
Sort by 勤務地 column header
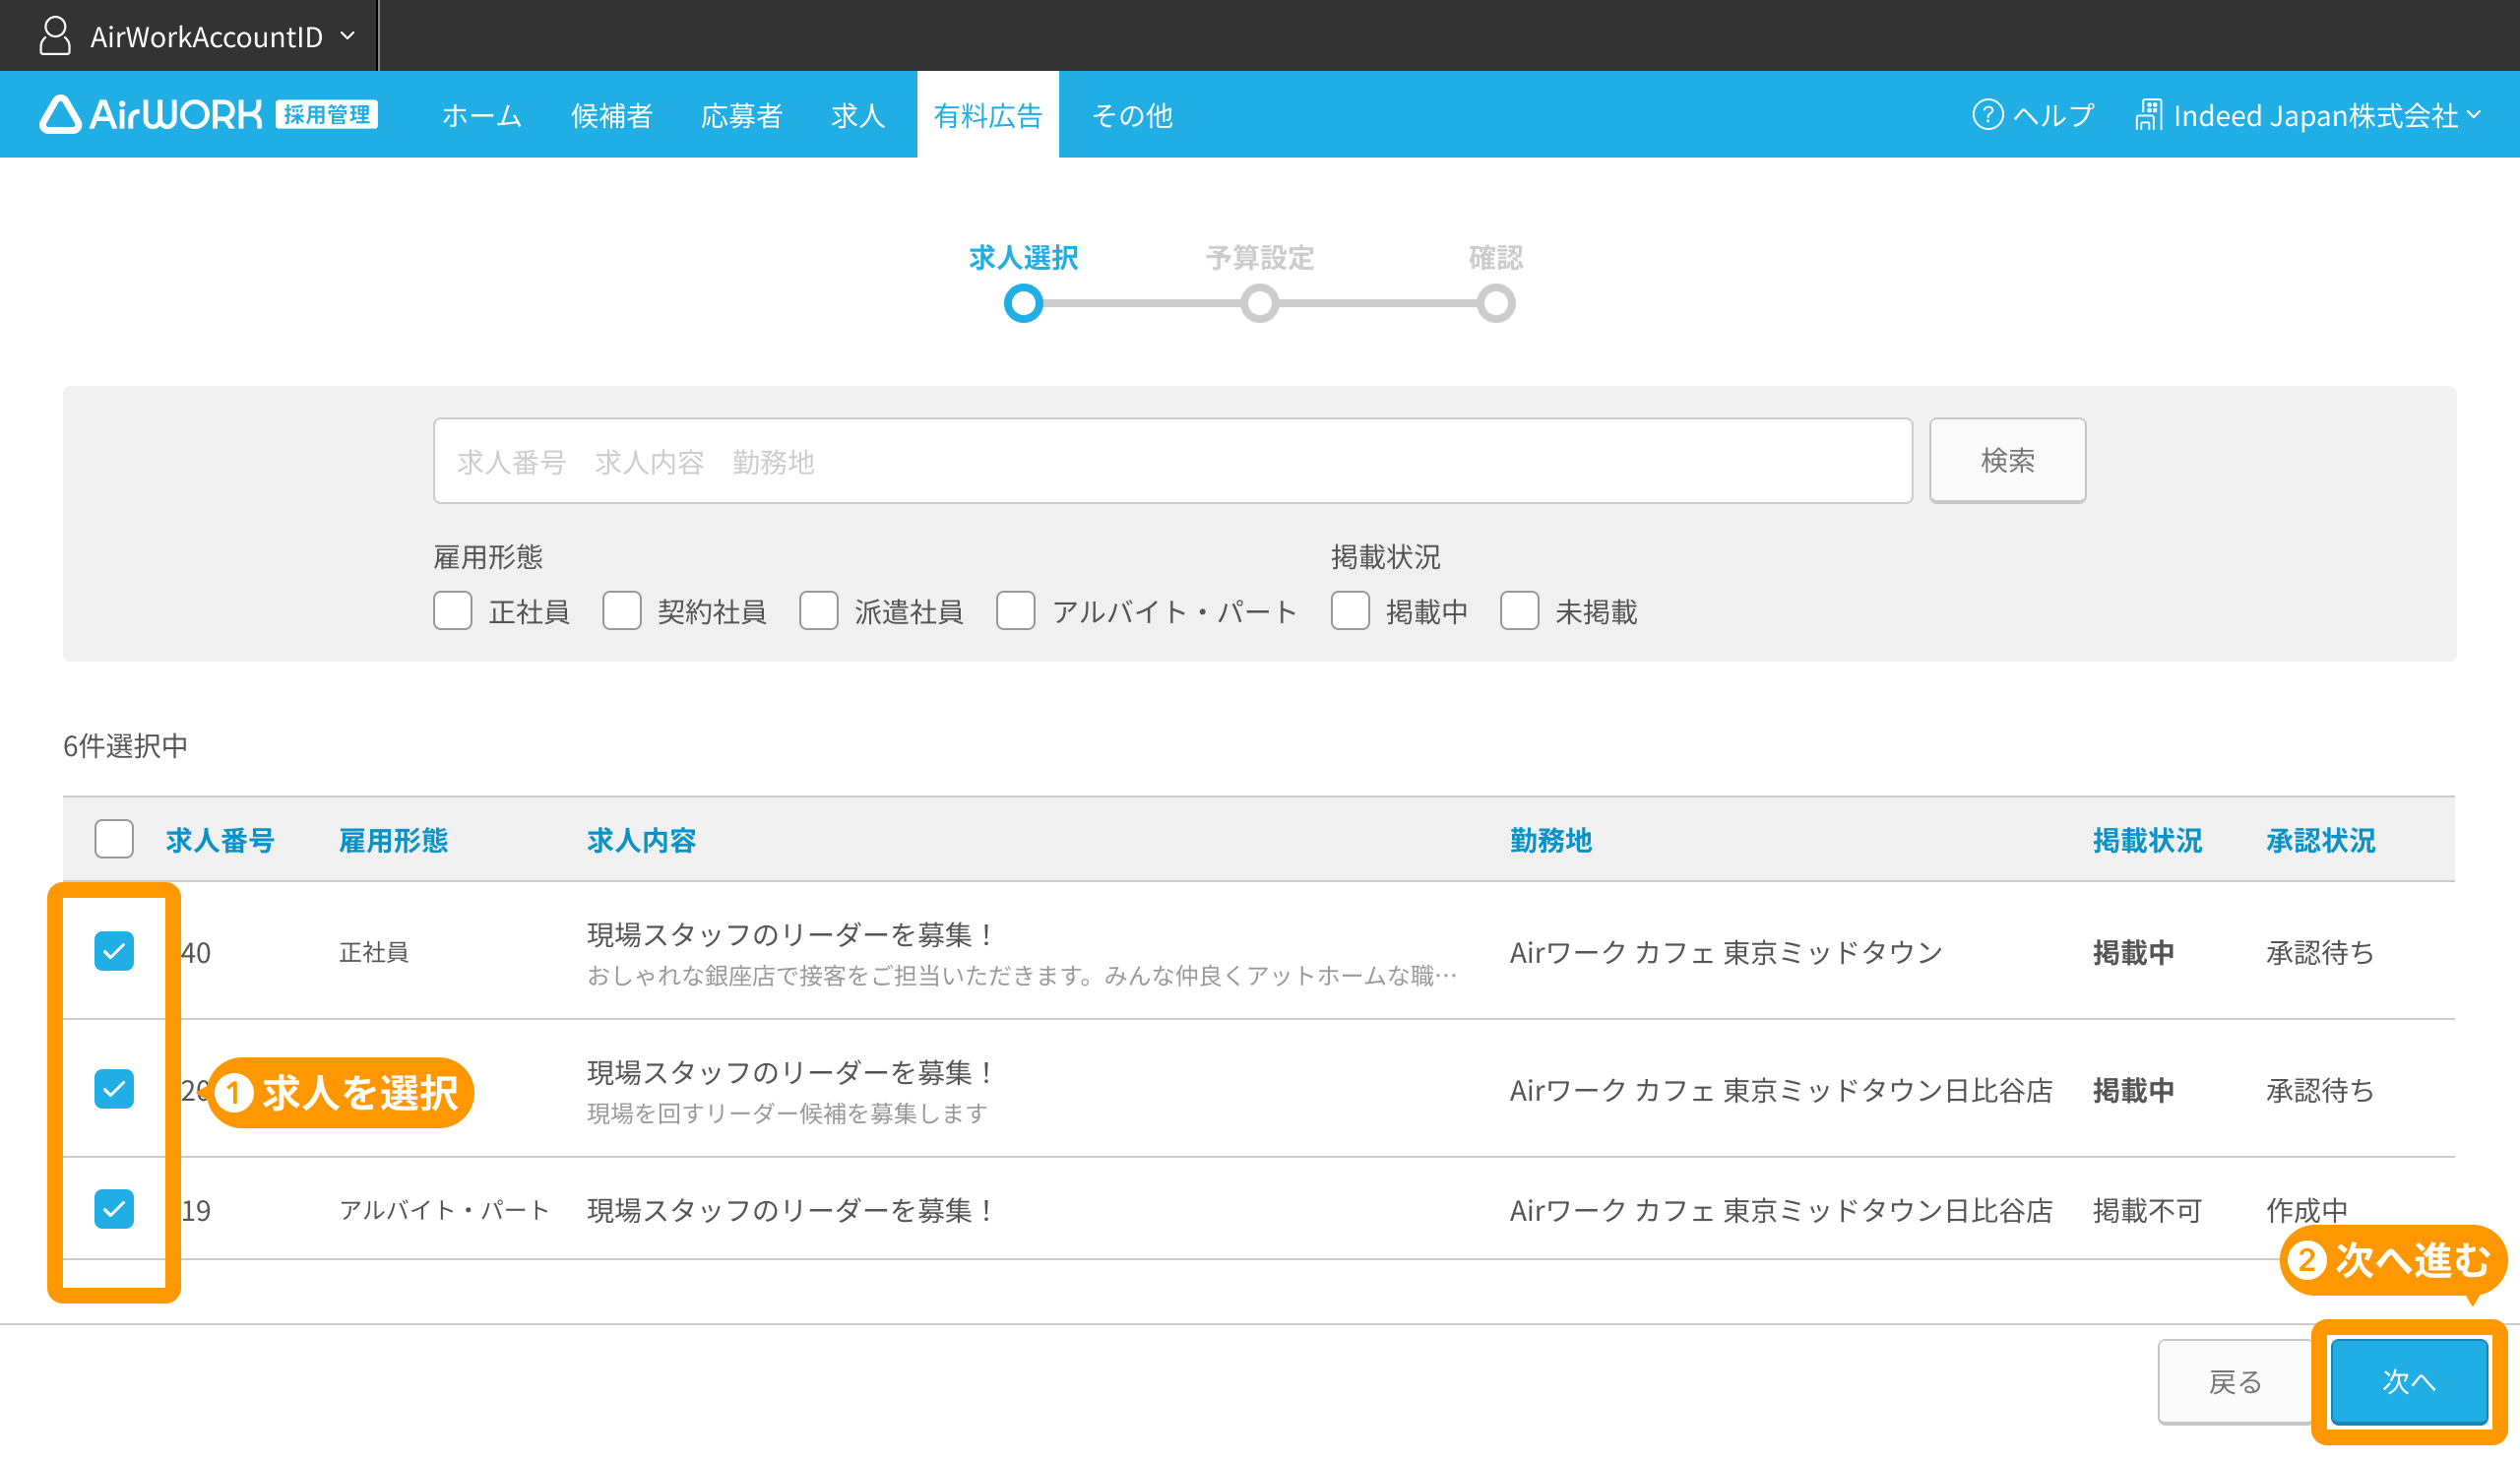pyautogui.click(x=1550, y=840)
